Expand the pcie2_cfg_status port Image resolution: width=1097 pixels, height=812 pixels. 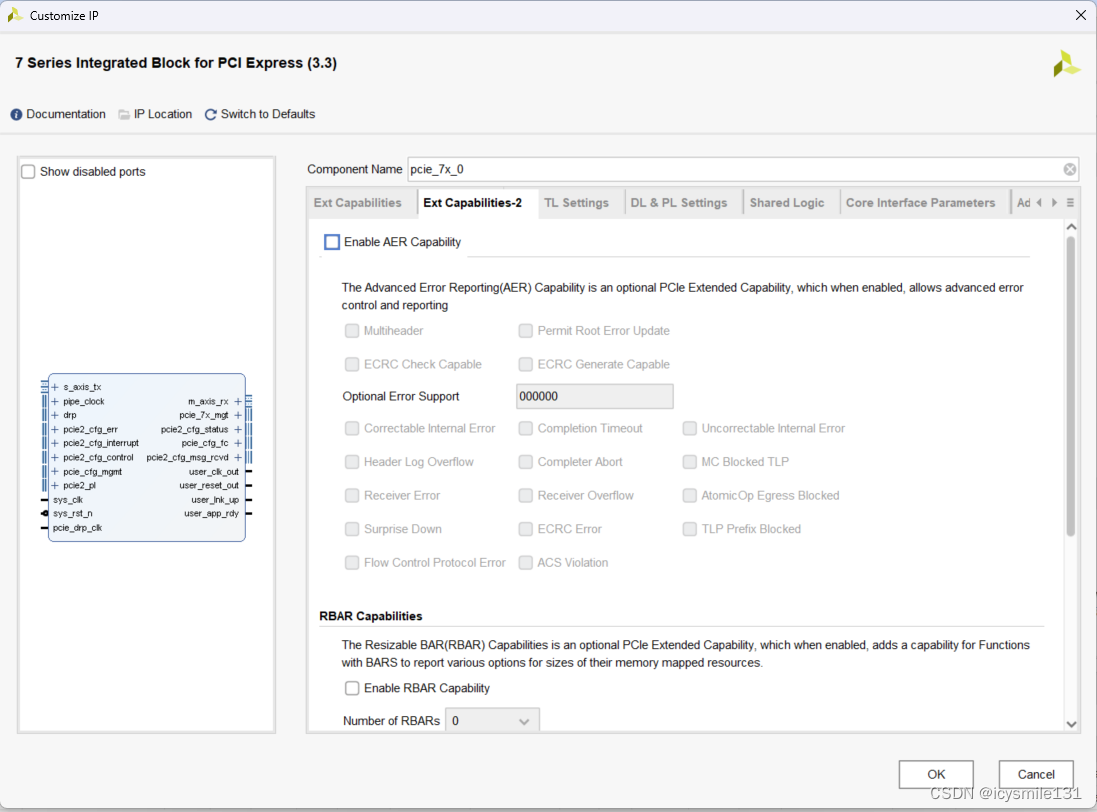click(238, 429)
